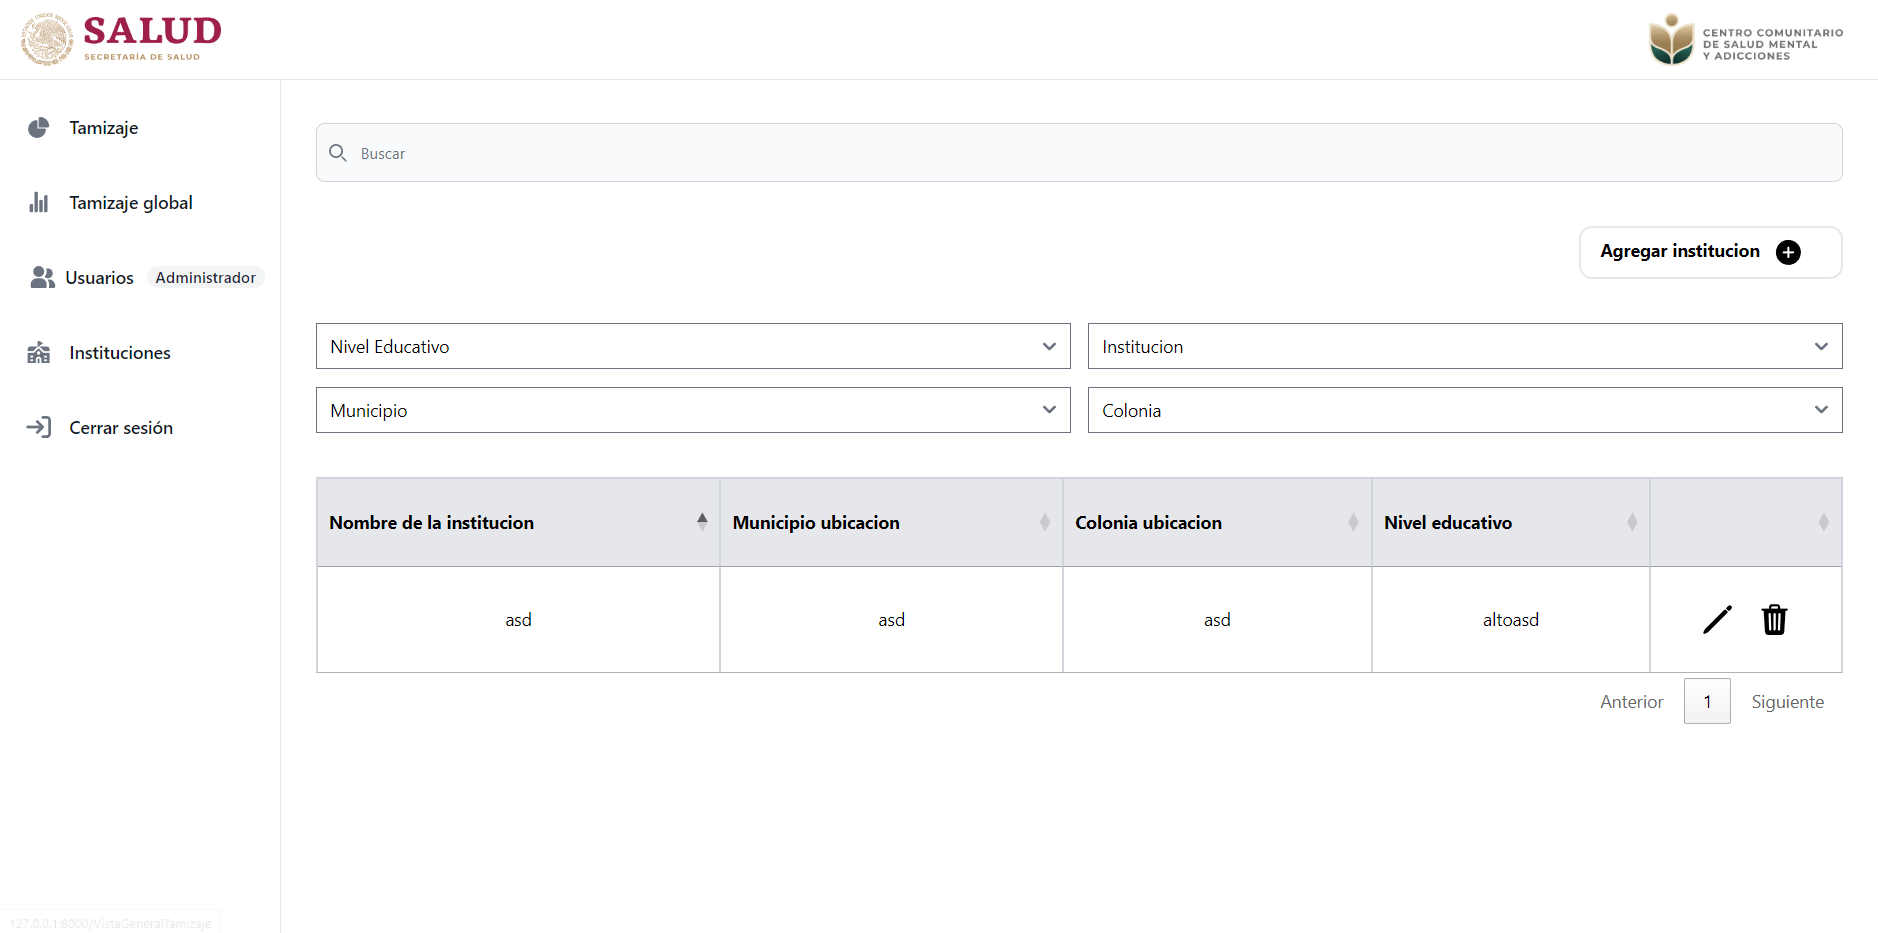Click the Usuarios people icon

(x=42, y=278)
